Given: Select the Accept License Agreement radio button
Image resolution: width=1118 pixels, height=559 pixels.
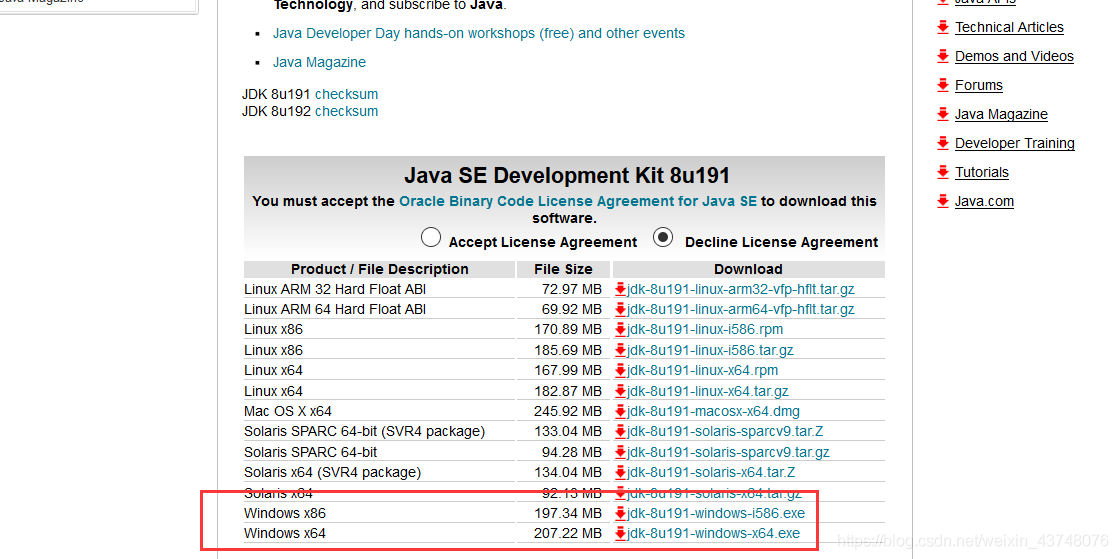Looking at the screenshot, I should [x=431, y=238].
